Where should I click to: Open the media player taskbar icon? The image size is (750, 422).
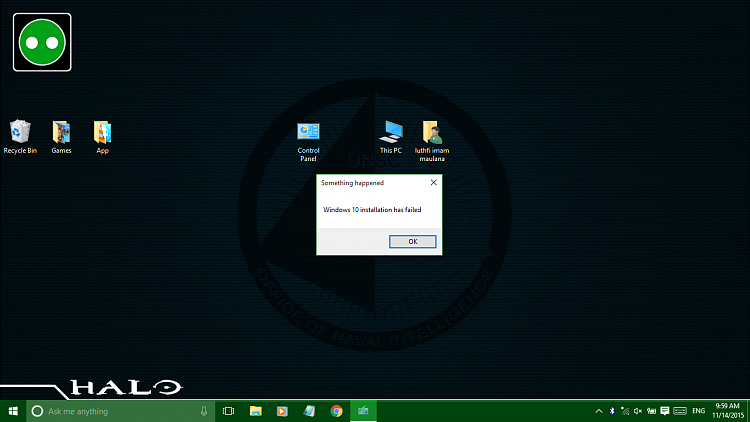pos(282,411)
